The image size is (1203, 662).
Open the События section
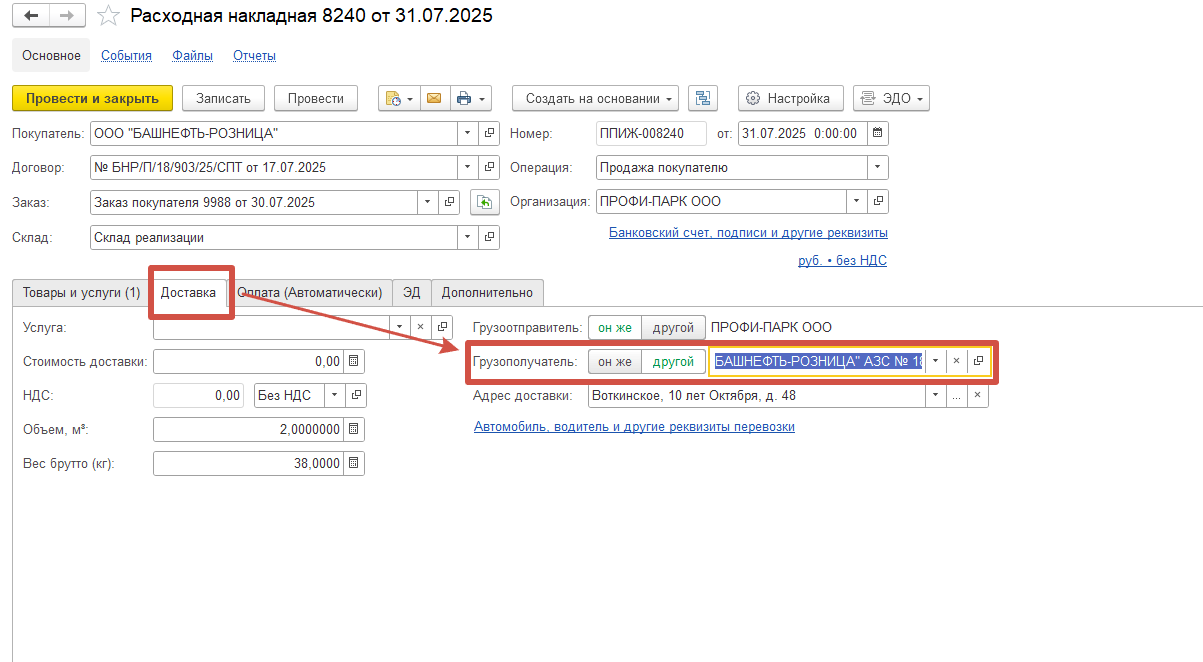(x=126, y=56)
